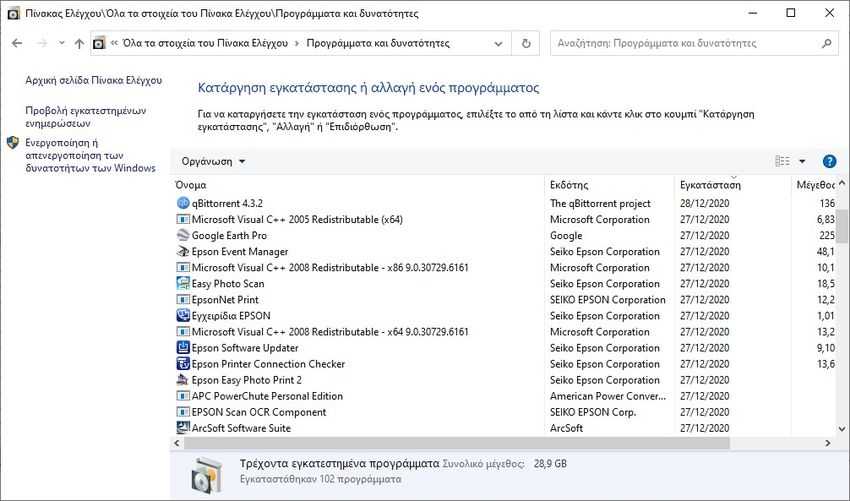The width and height of the screenshot is (850, 501).
Task: Click the program search input field
Action: 686,43
